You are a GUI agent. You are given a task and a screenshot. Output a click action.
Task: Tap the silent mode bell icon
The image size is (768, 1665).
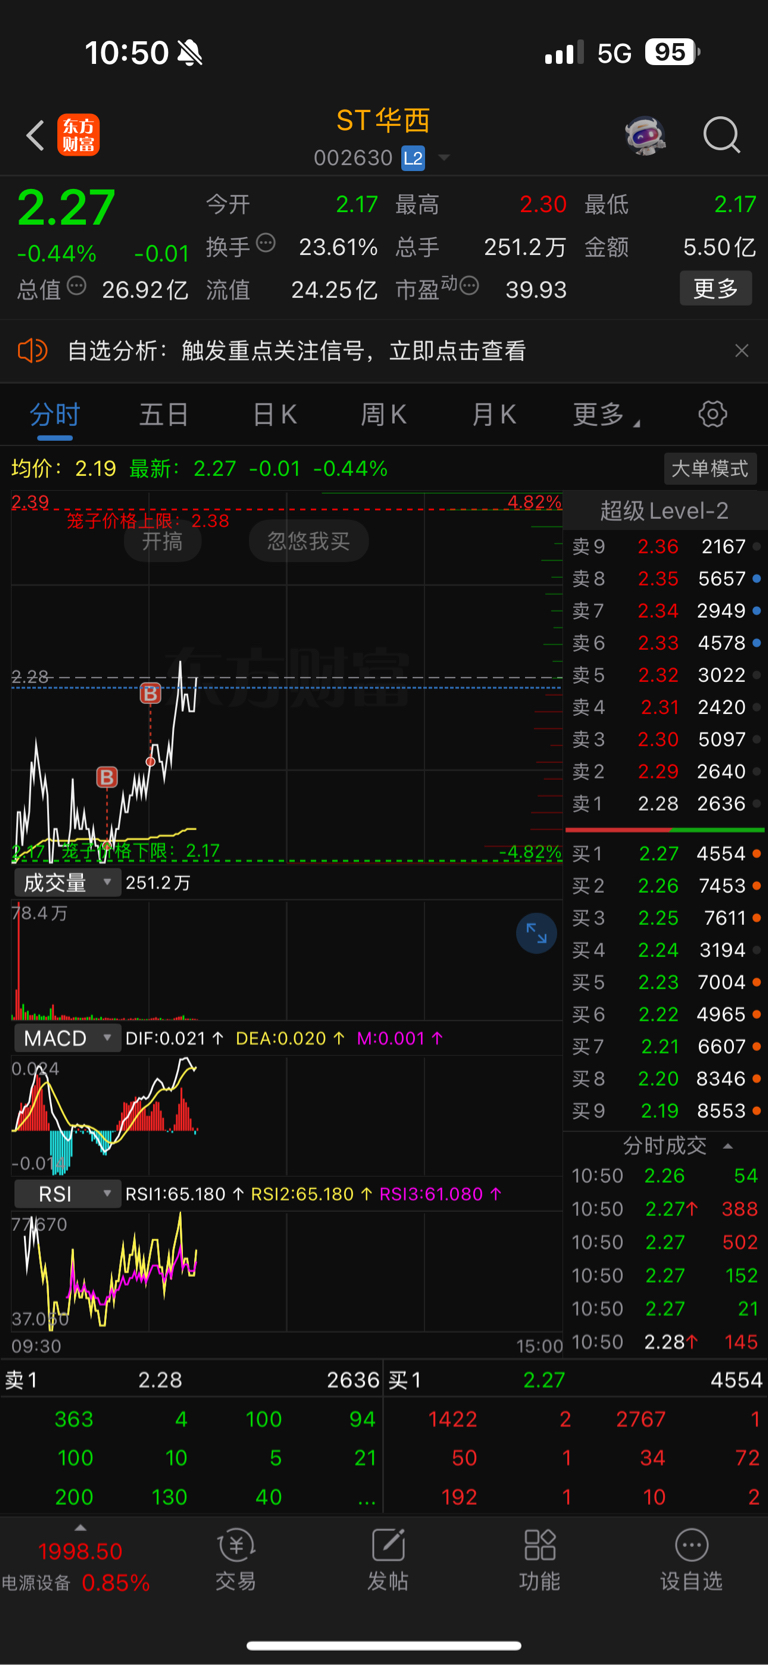tap(190, 53)
